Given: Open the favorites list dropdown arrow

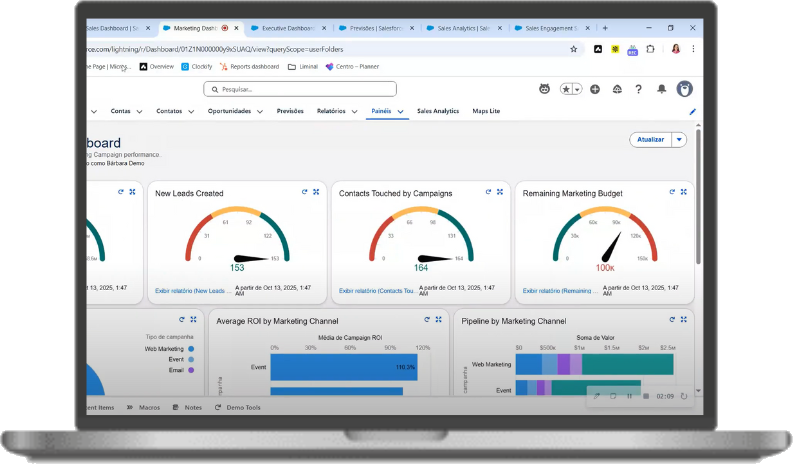Looking at the screenshot, I should click(x=577, y=90).
